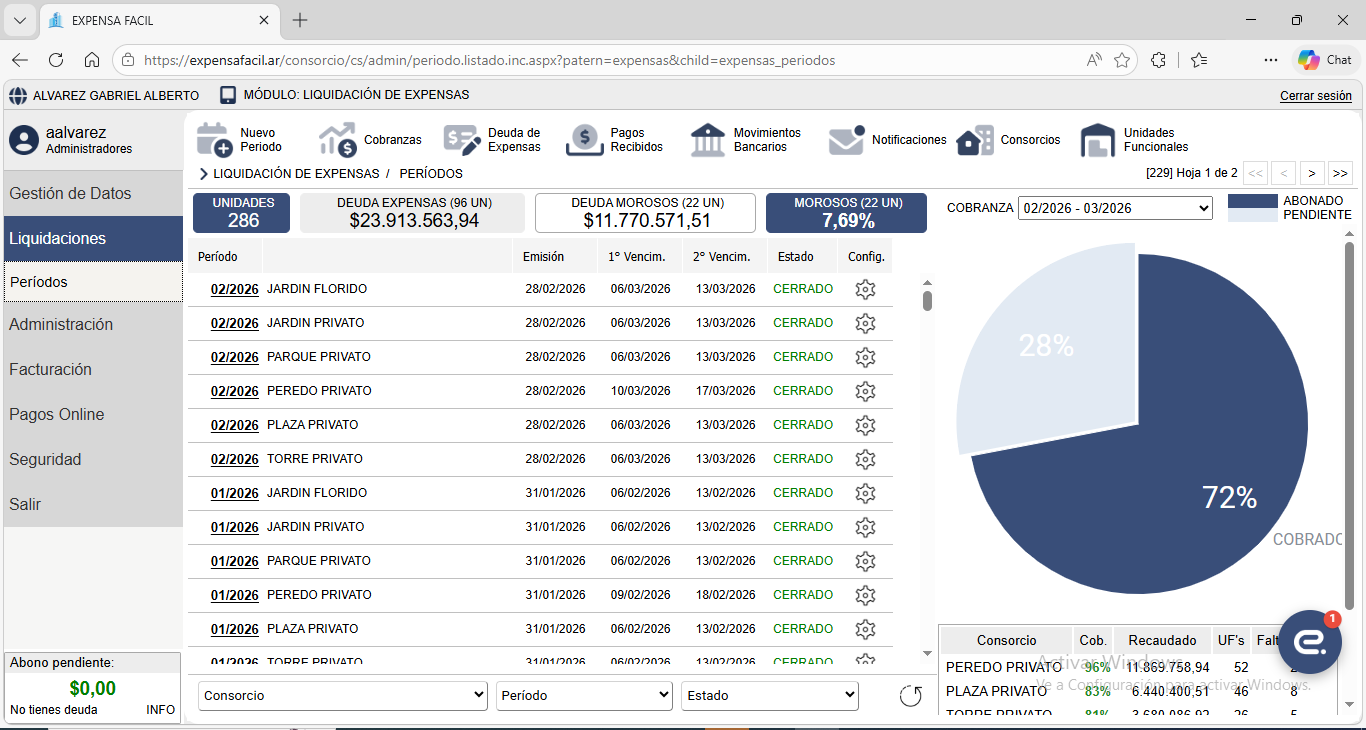Open Unidades Funcionales icon
This screenshot has width=1366, height=730.
tap(1098, 140)
